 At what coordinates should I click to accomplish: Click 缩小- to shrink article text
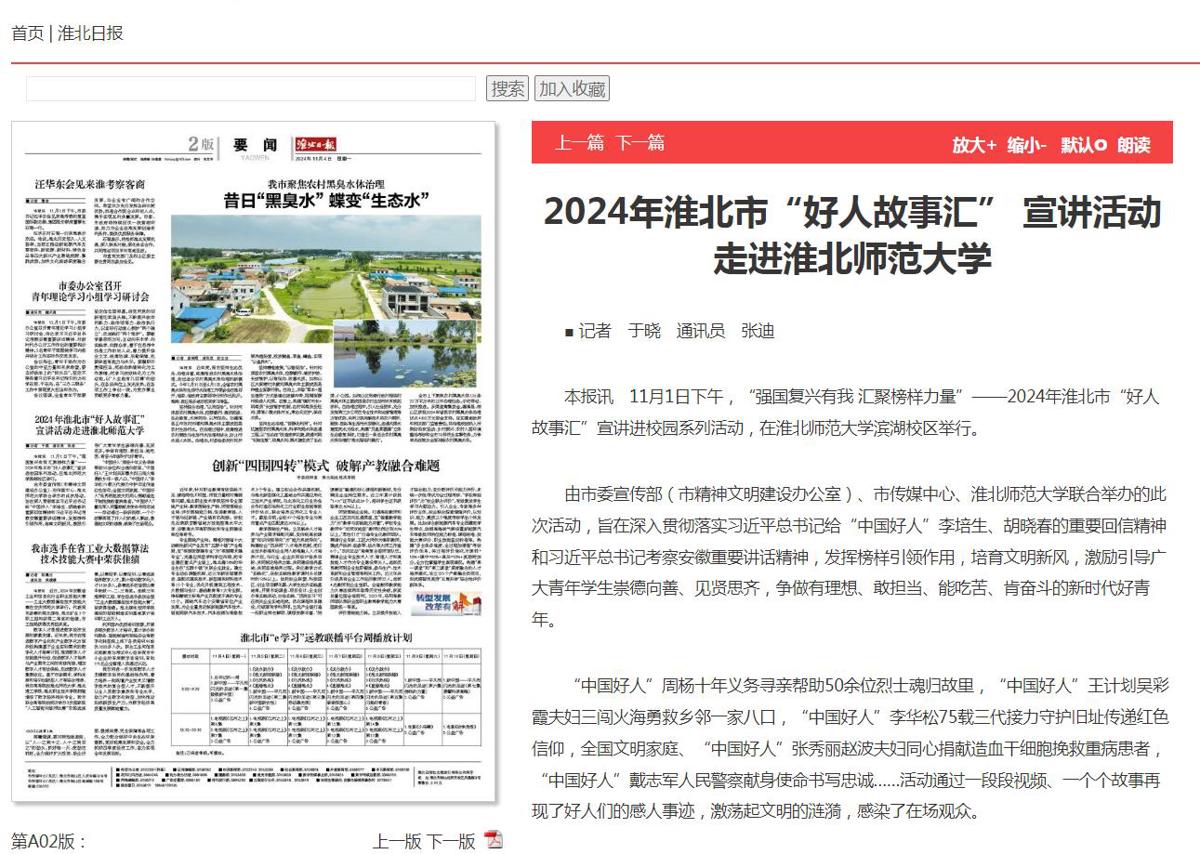tap(1026, 144)
